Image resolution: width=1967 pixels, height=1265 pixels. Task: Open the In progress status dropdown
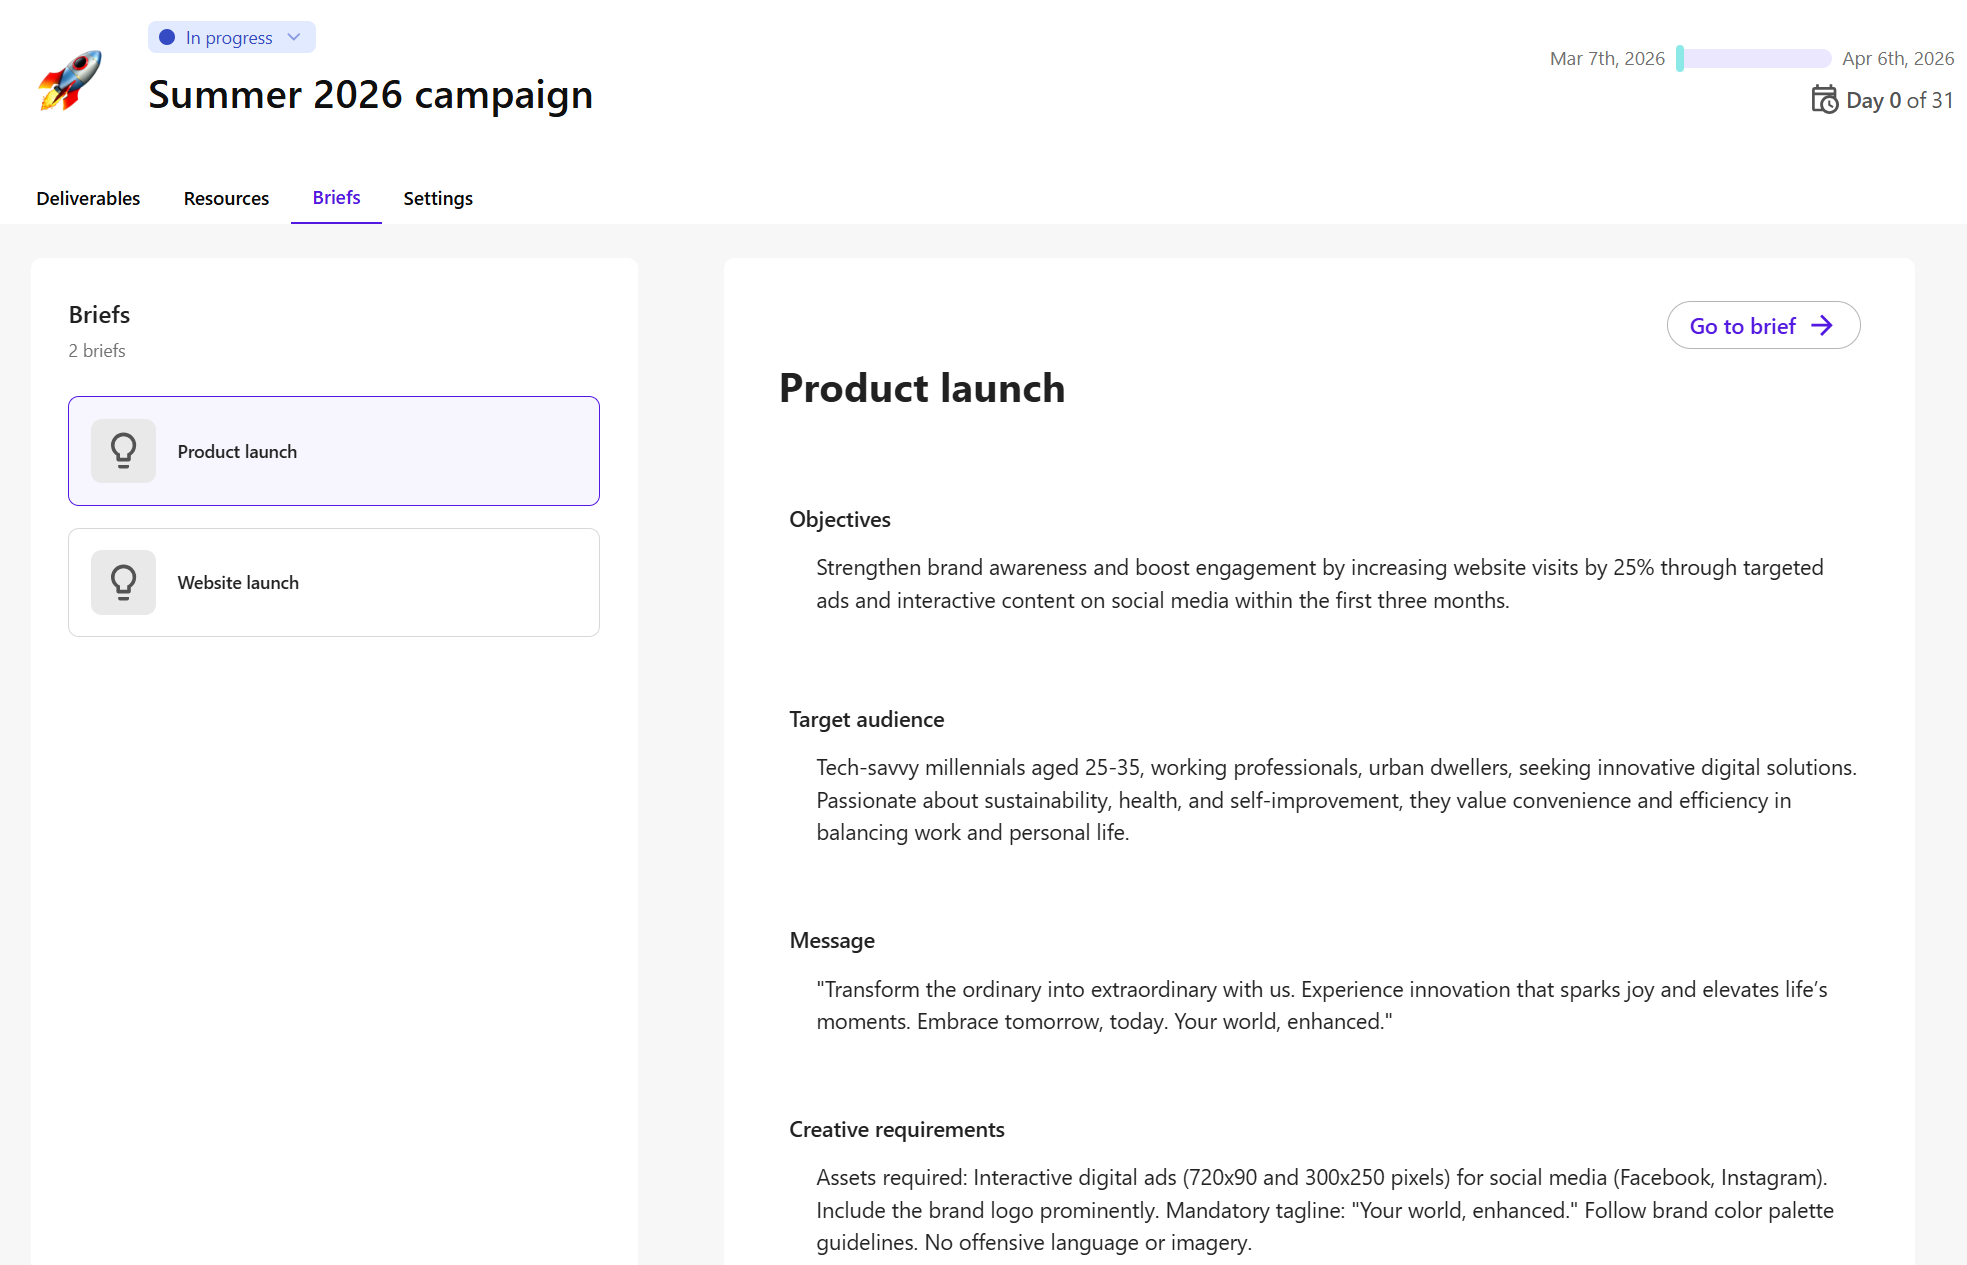pyautogui.click(x=230, y=37)
